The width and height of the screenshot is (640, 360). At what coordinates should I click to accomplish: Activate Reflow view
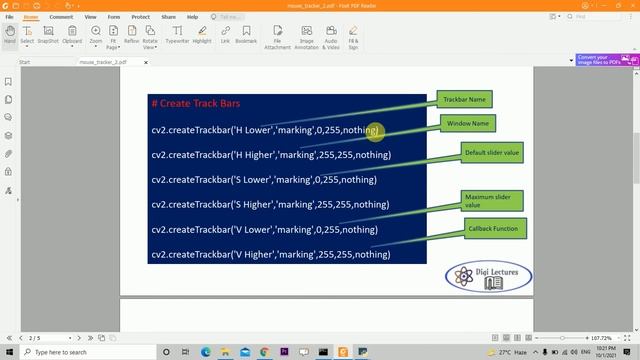click(x=132, y=34)
